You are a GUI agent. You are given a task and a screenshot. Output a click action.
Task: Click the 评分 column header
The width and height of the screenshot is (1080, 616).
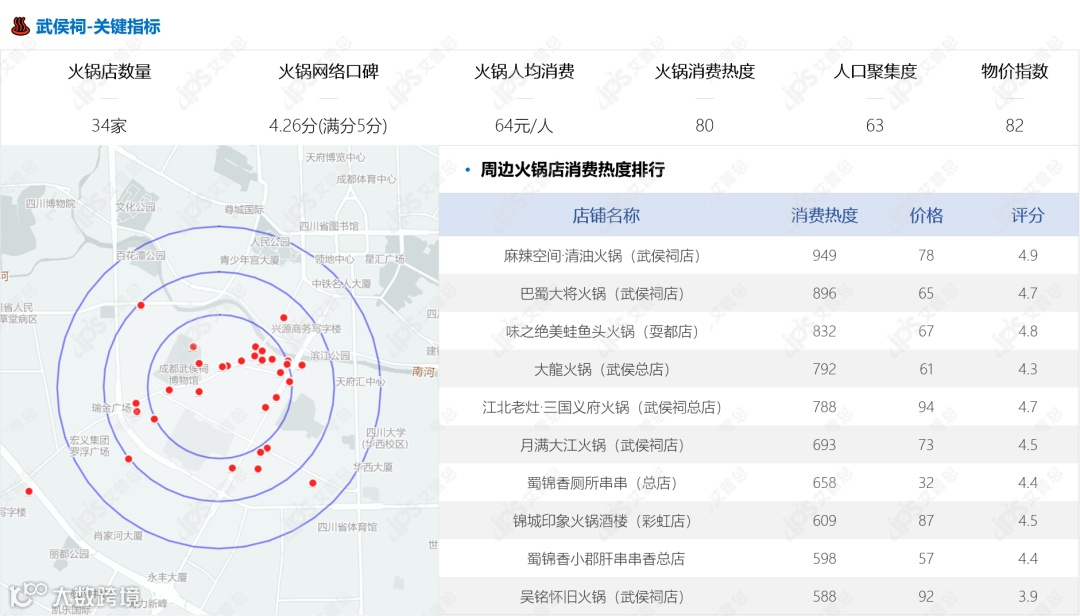[x=1028, y=216]
